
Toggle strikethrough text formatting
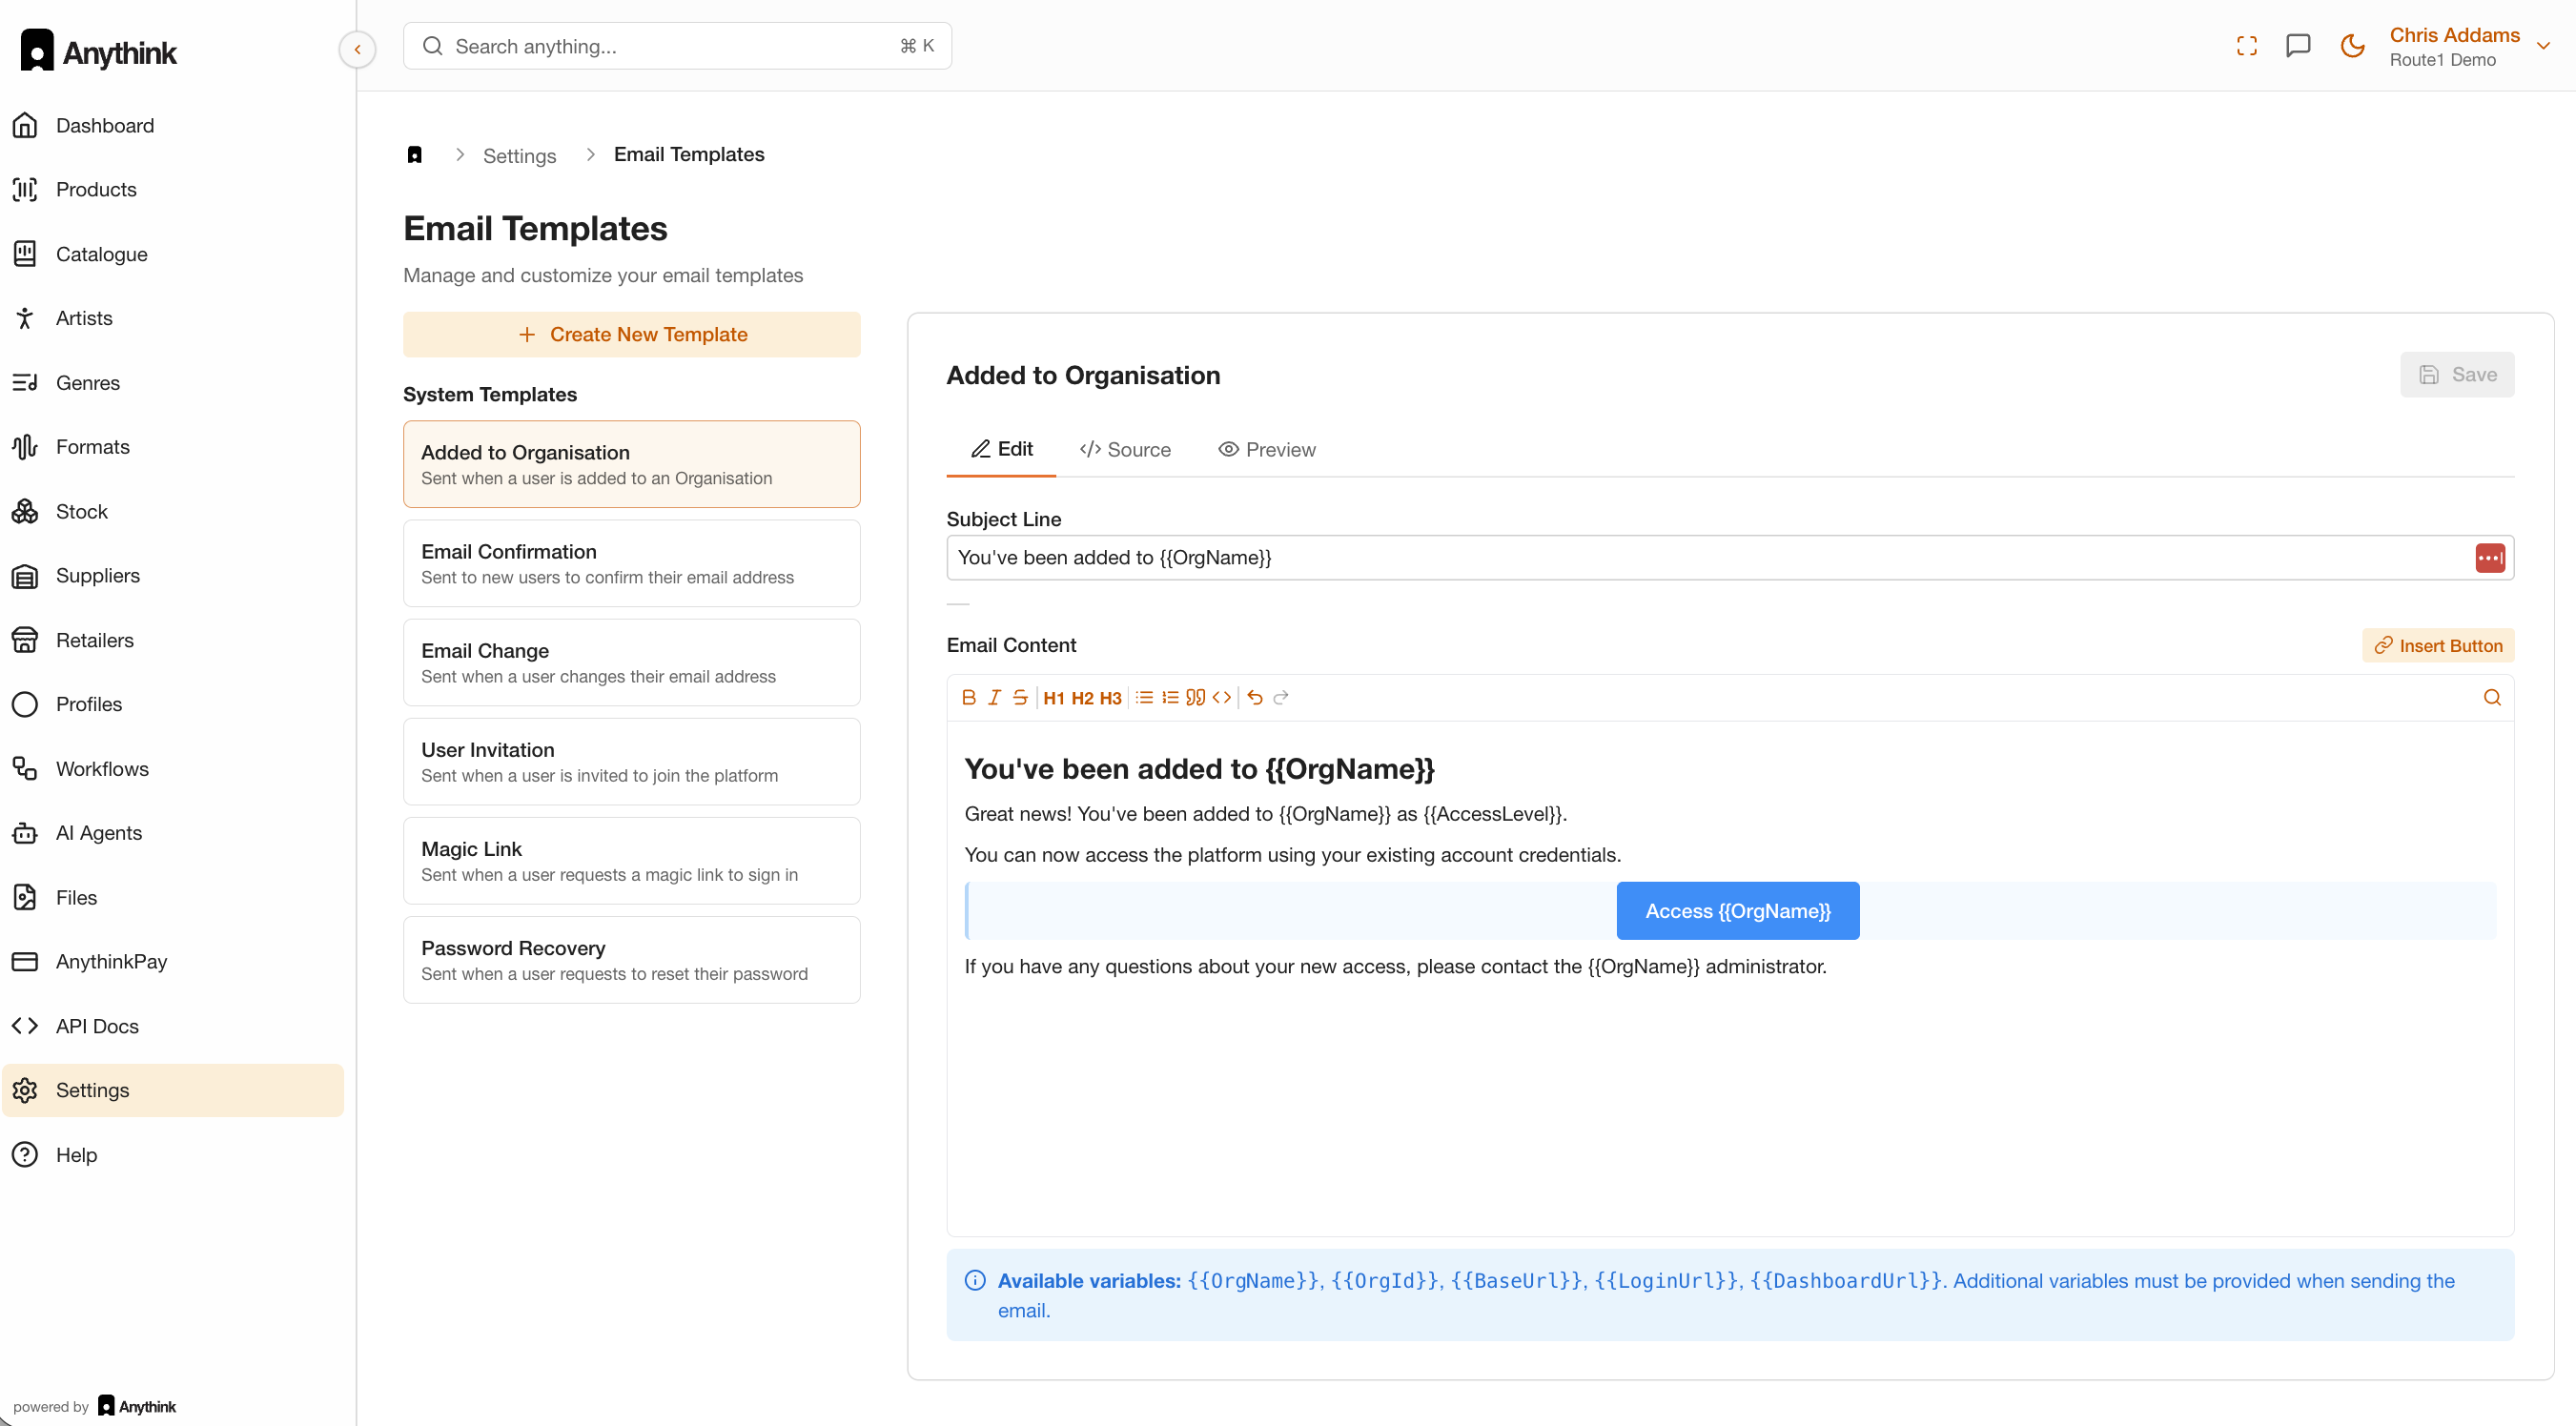[1019, 697]
